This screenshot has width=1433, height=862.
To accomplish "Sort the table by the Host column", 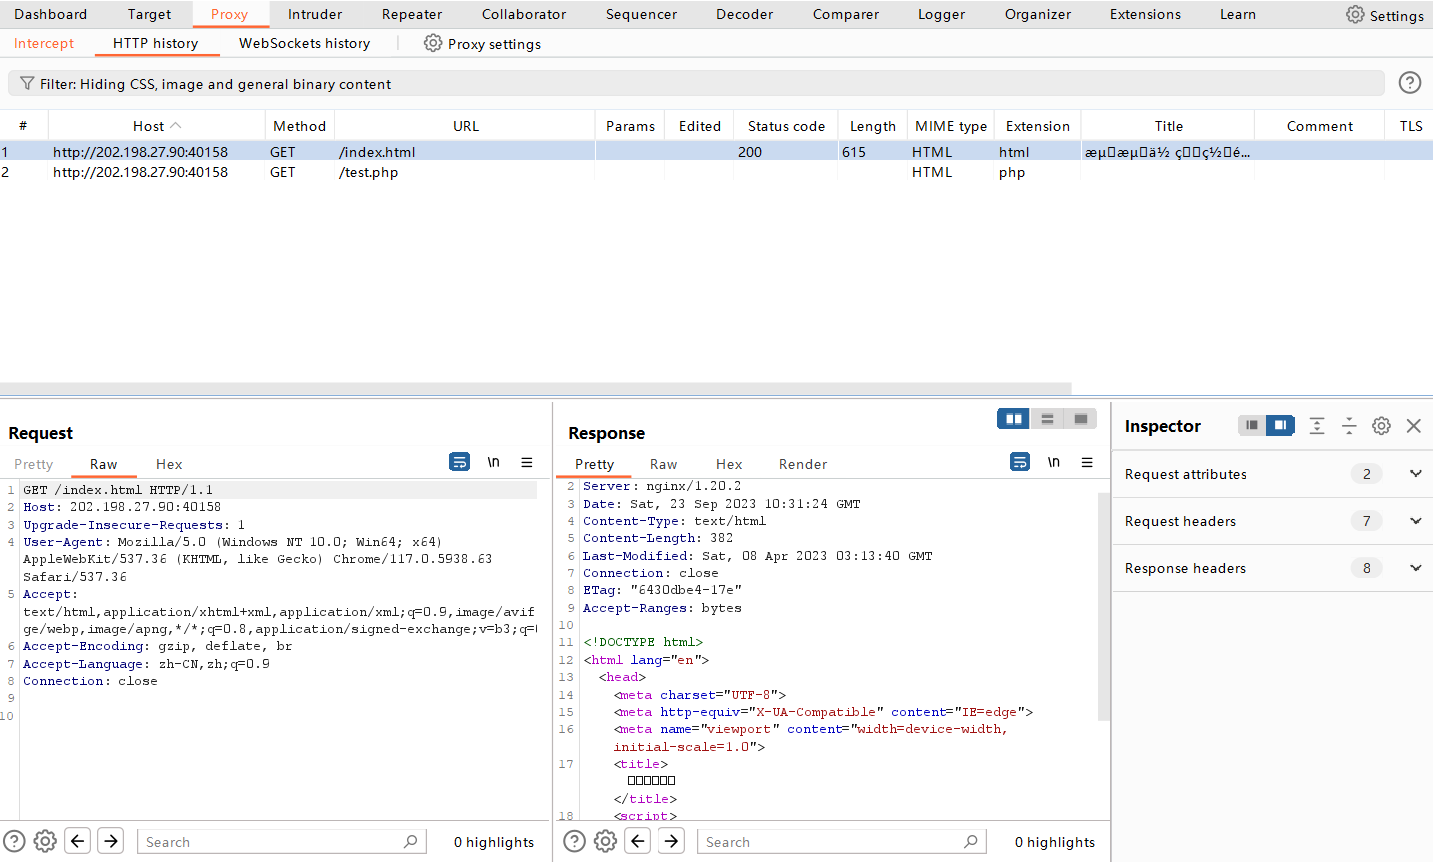I will tap(157, 126).
